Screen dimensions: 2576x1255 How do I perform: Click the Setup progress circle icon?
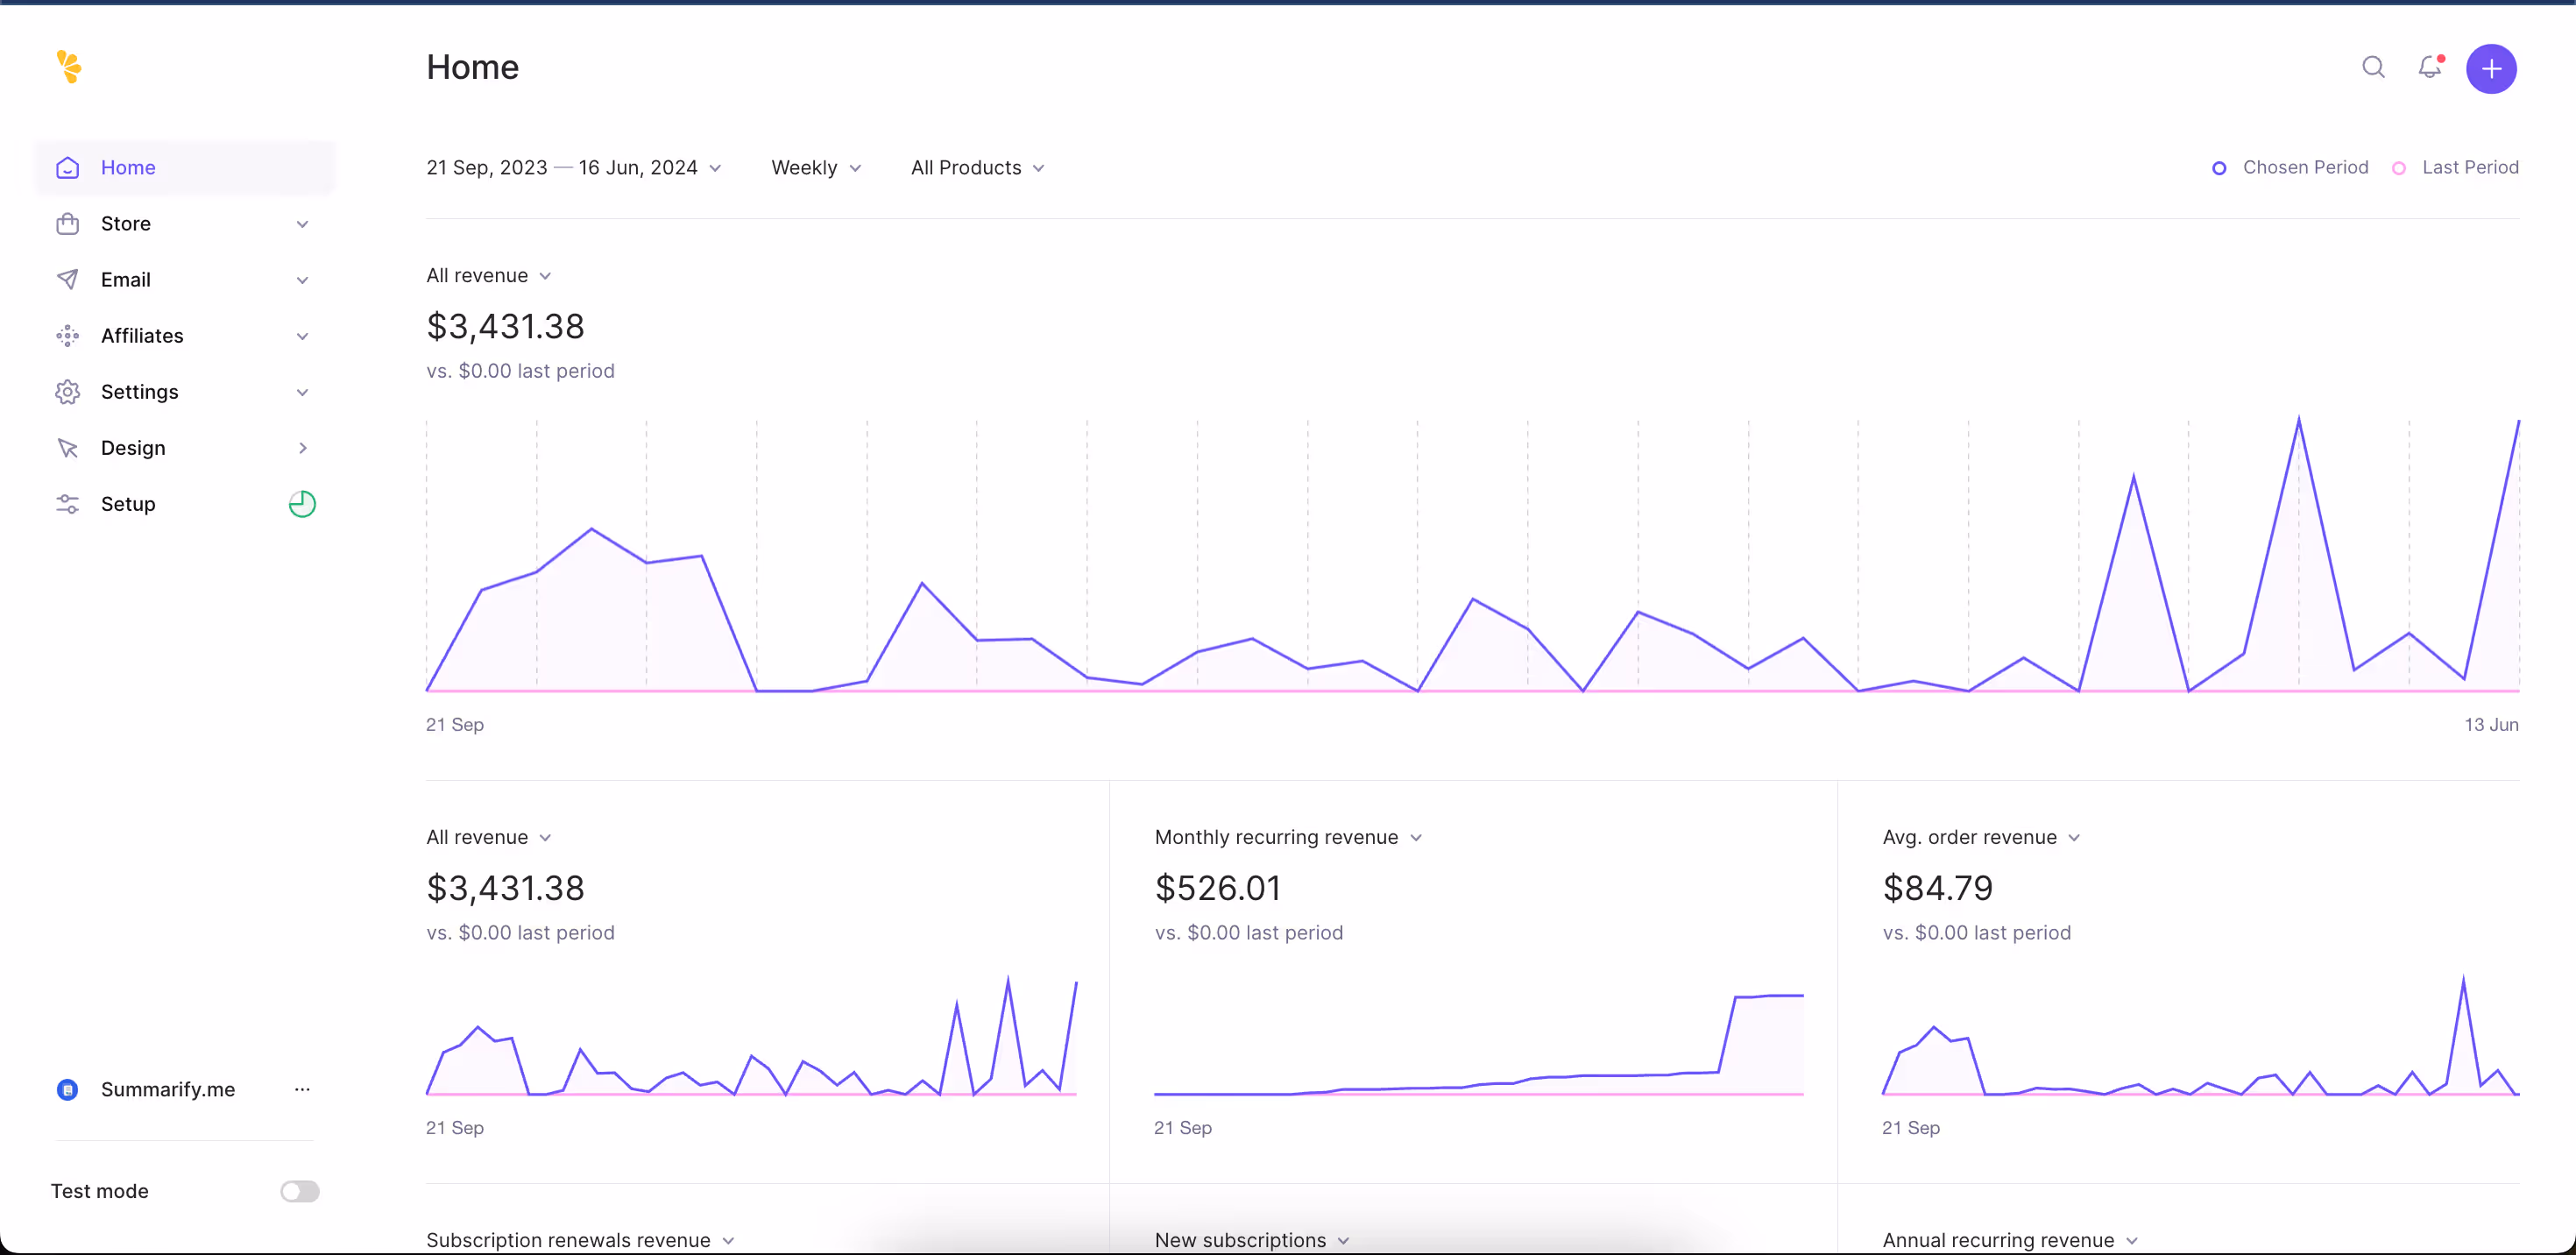click(x=302, y=504)
